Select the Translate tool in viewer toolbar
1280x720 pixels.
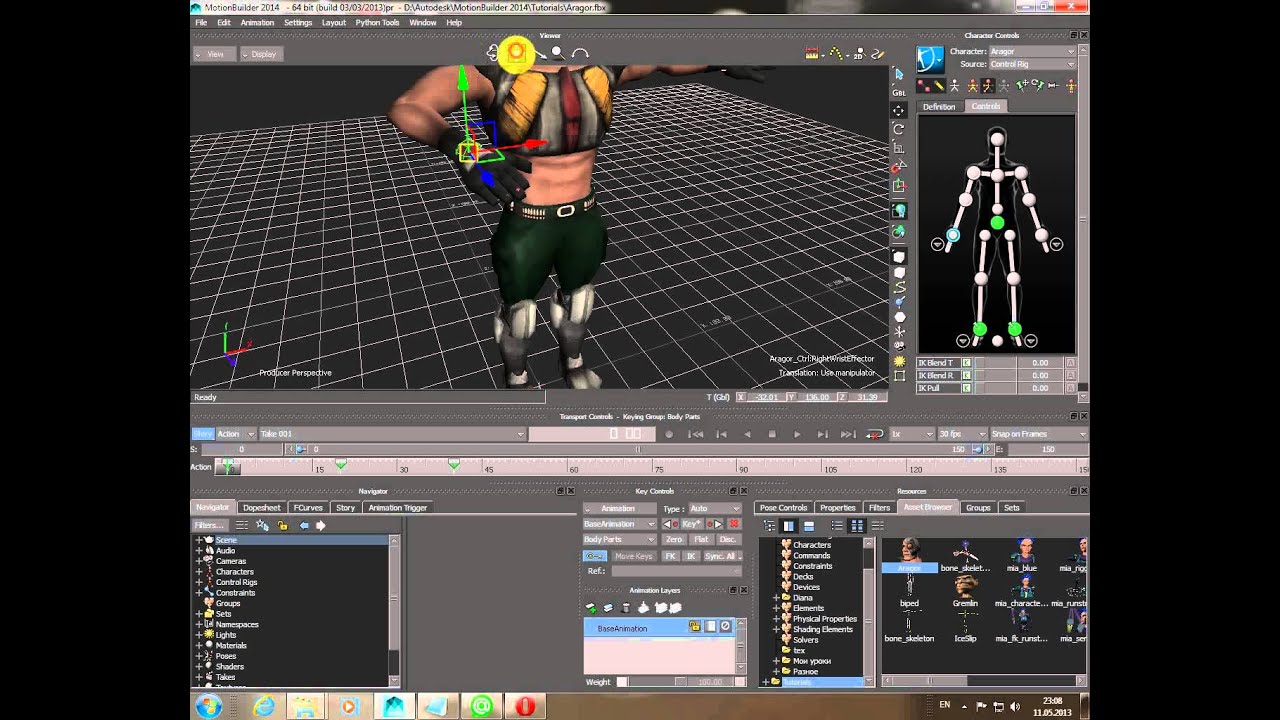(898, 110)
